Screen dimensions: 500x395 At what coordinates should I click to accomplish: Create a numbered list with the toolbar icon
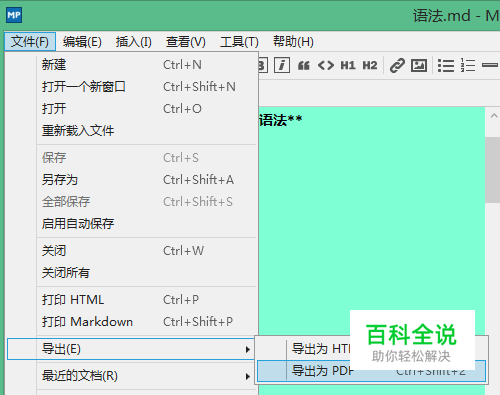468,65
